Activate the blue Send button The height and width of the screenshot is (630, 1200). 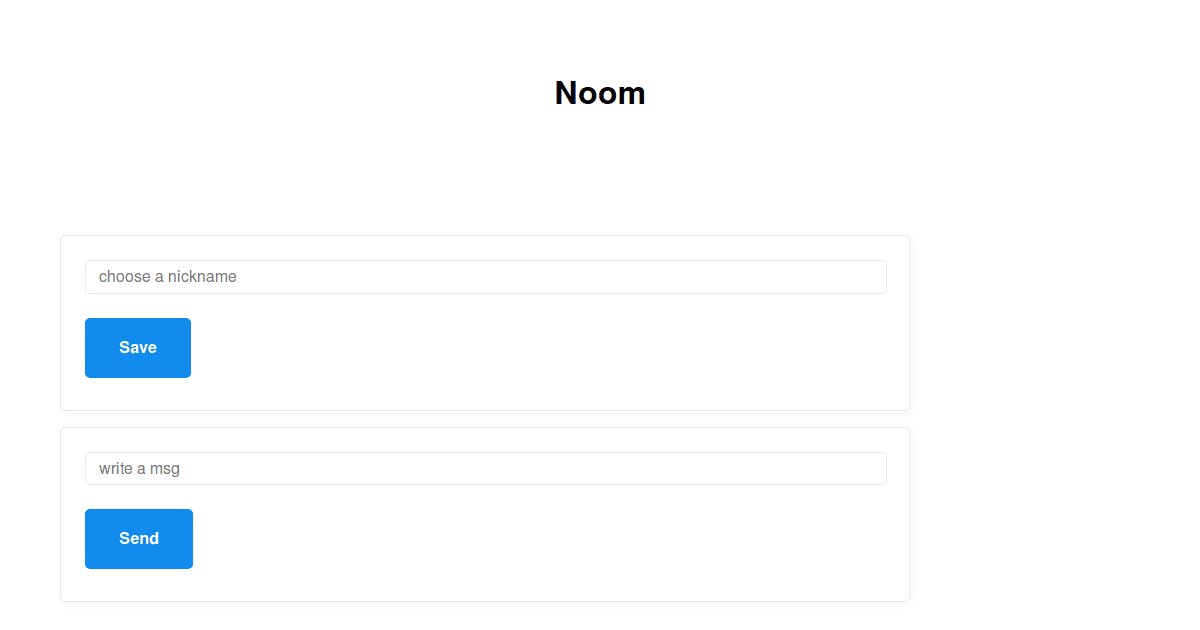point(139,539)
